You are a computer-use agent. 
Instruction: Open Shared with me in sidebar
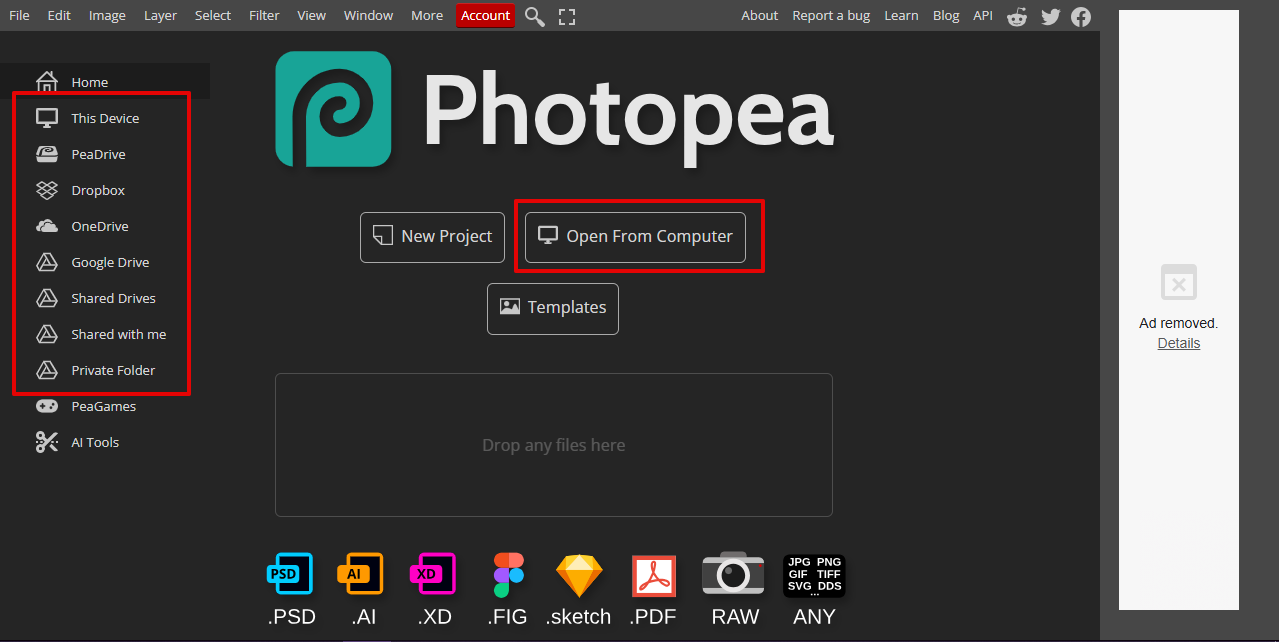(x=105, y=334)
